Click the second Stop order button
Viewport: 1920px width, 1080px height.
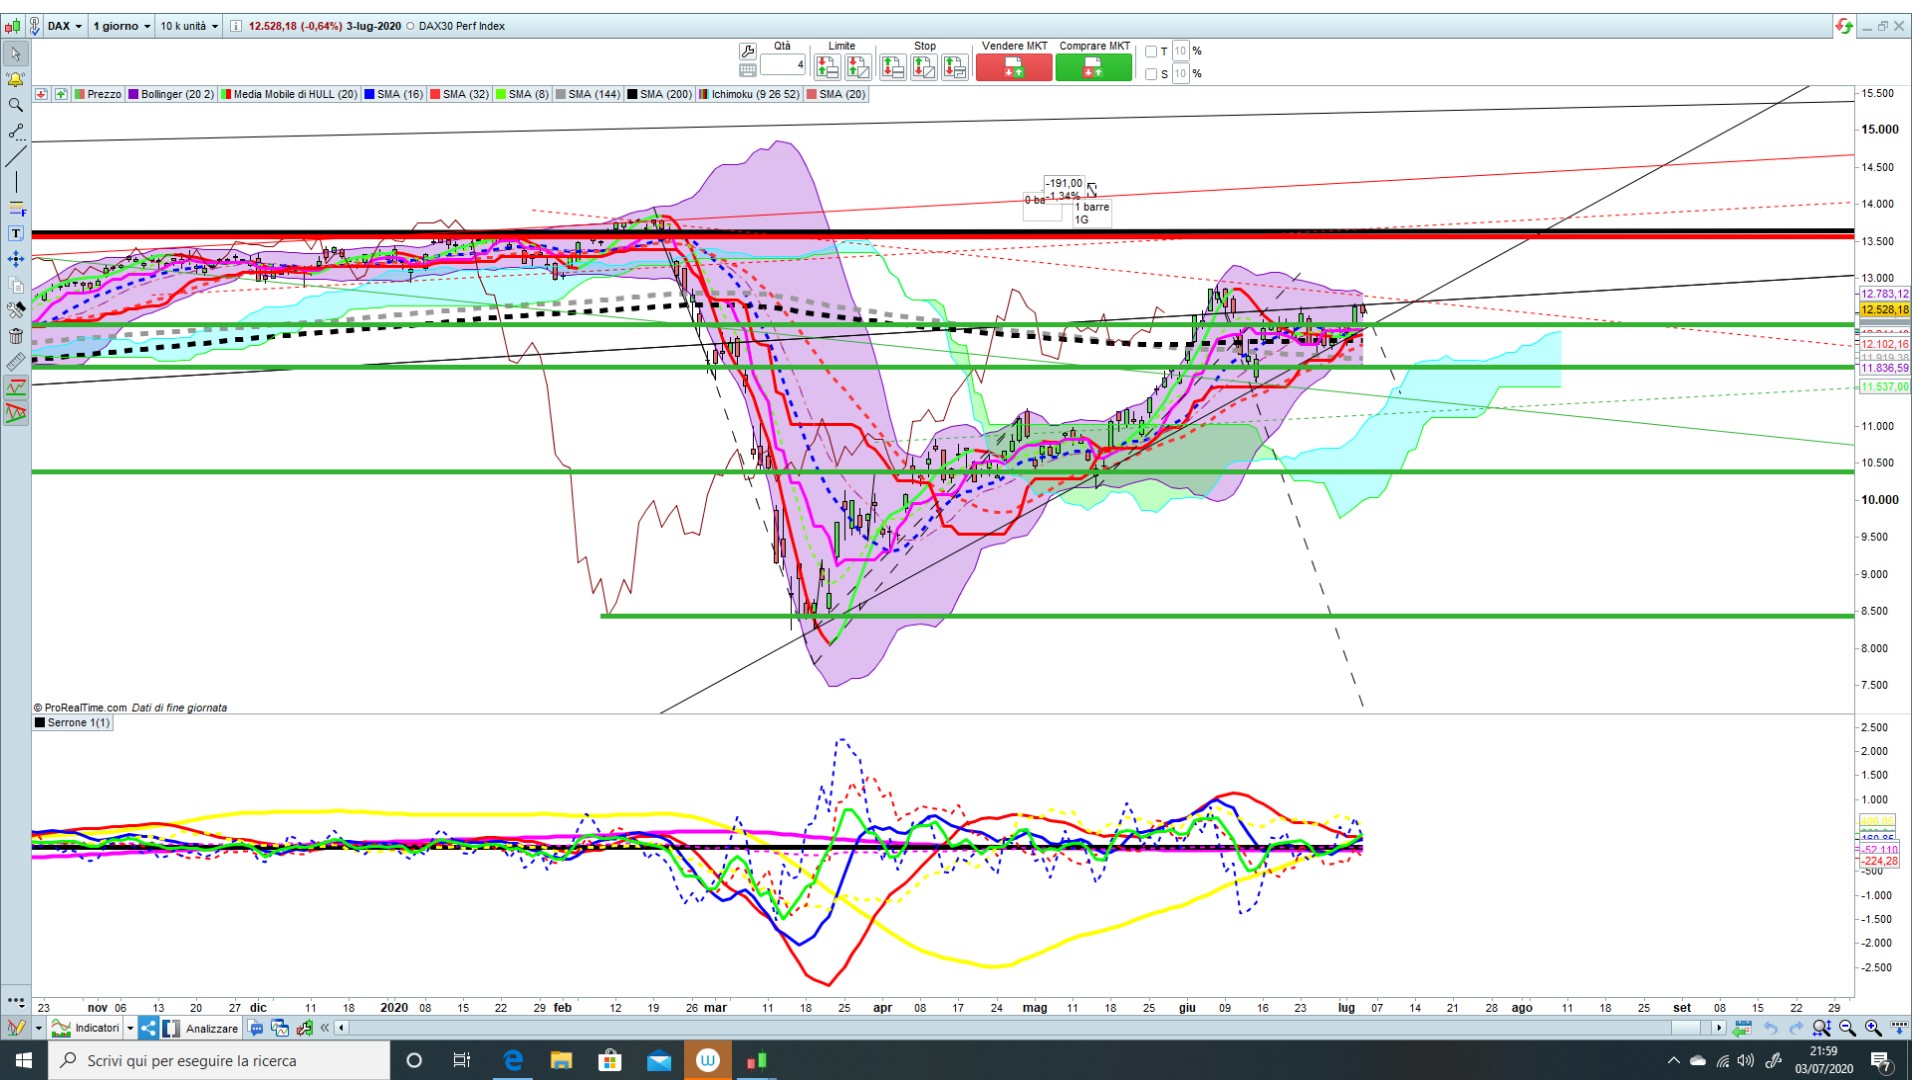pos(924,67)
